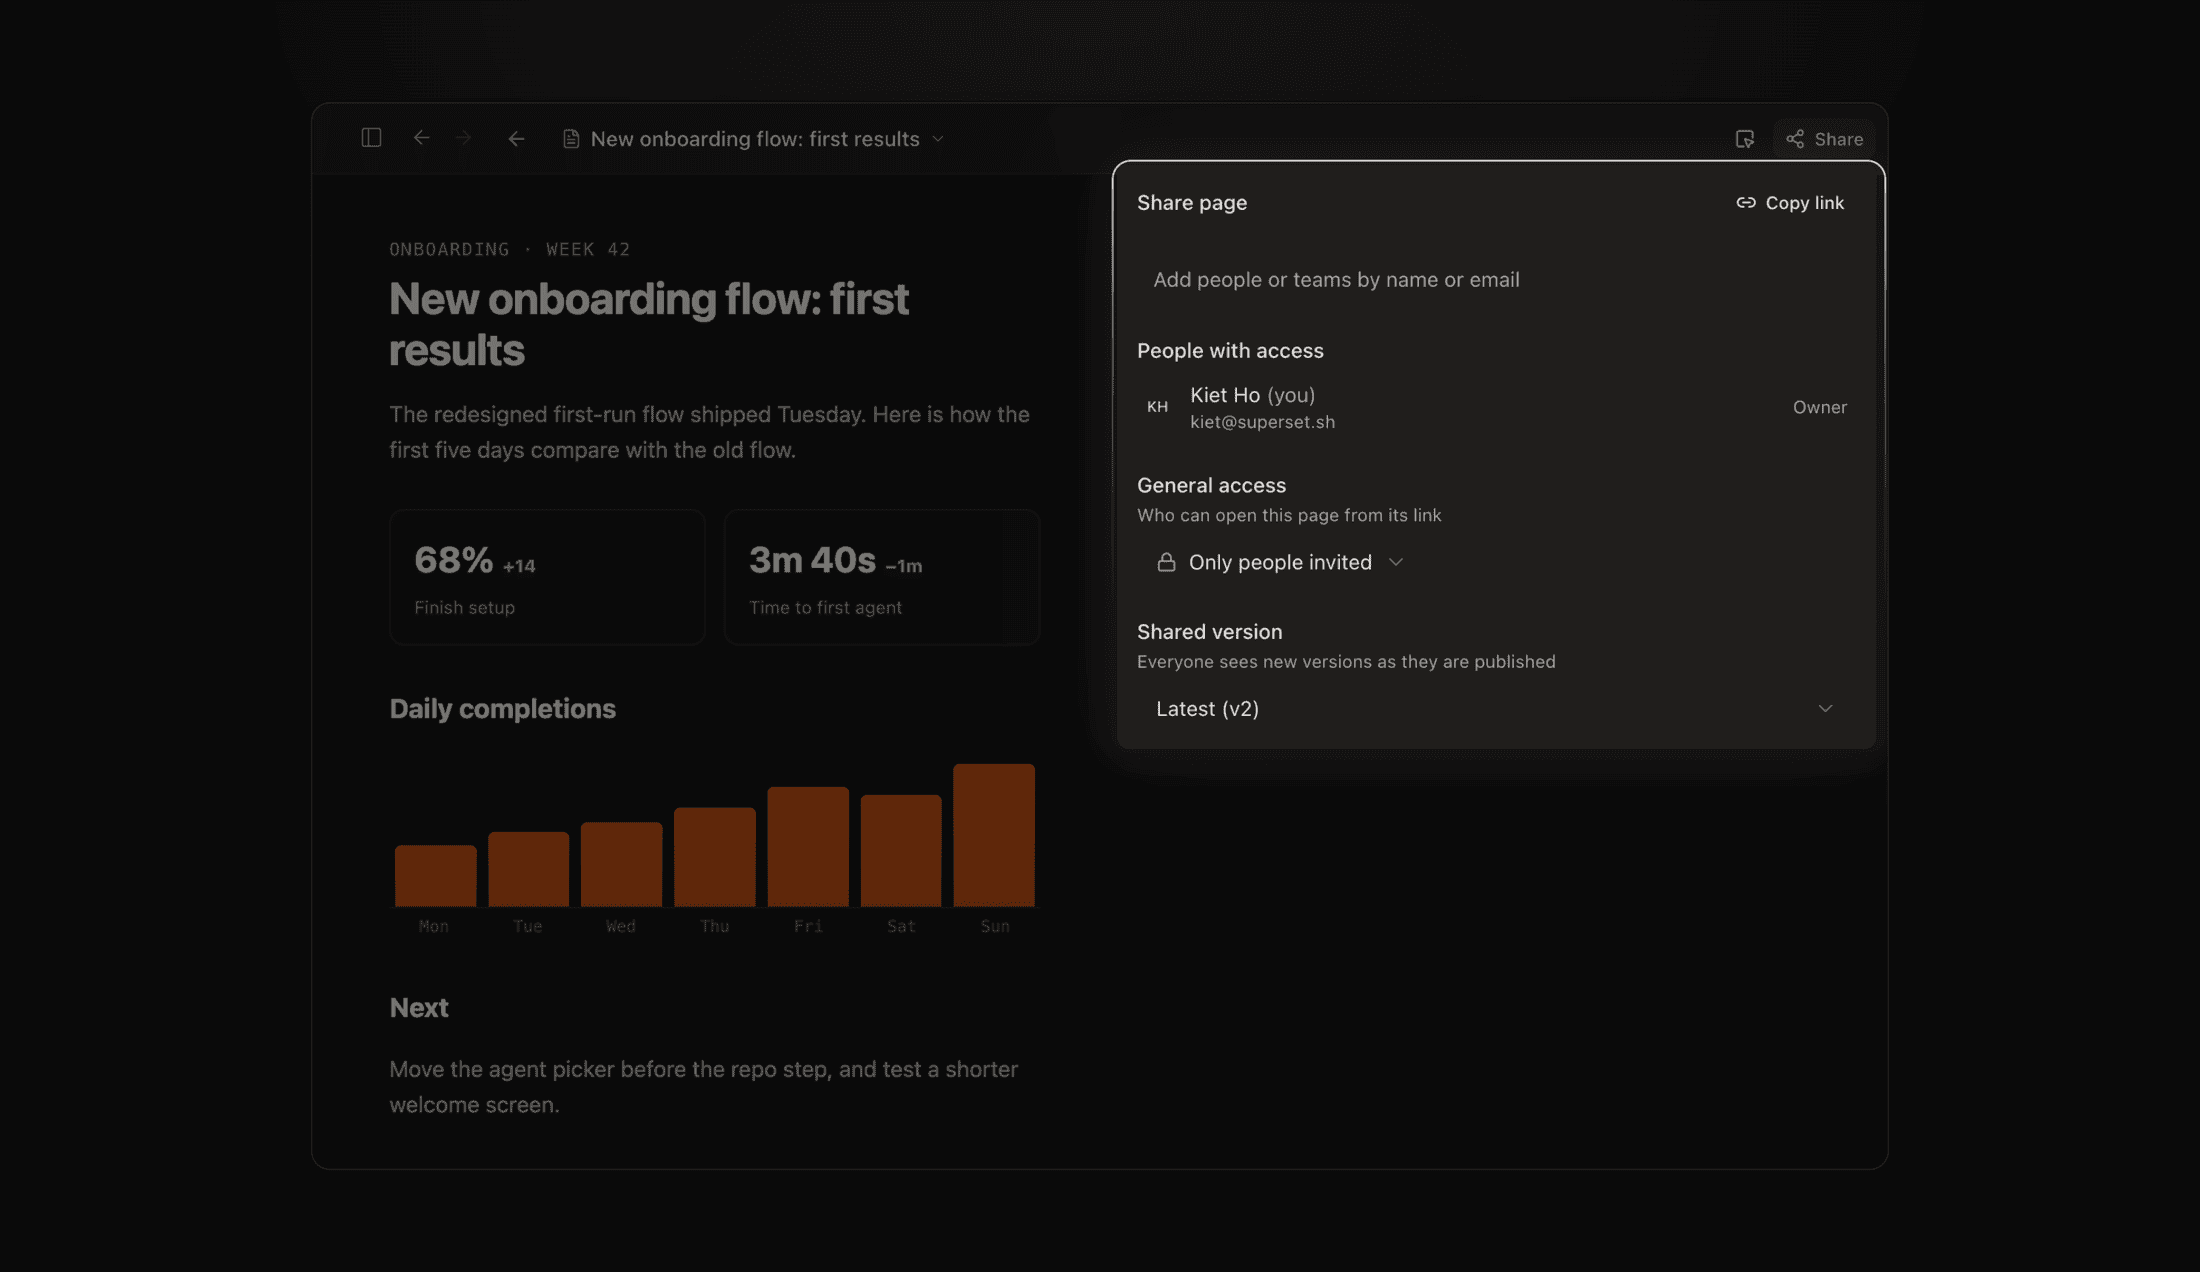Click the comment cursor icon near Share
Viewport: 2200px width, 1272px height.
(x=1745, y=139)
